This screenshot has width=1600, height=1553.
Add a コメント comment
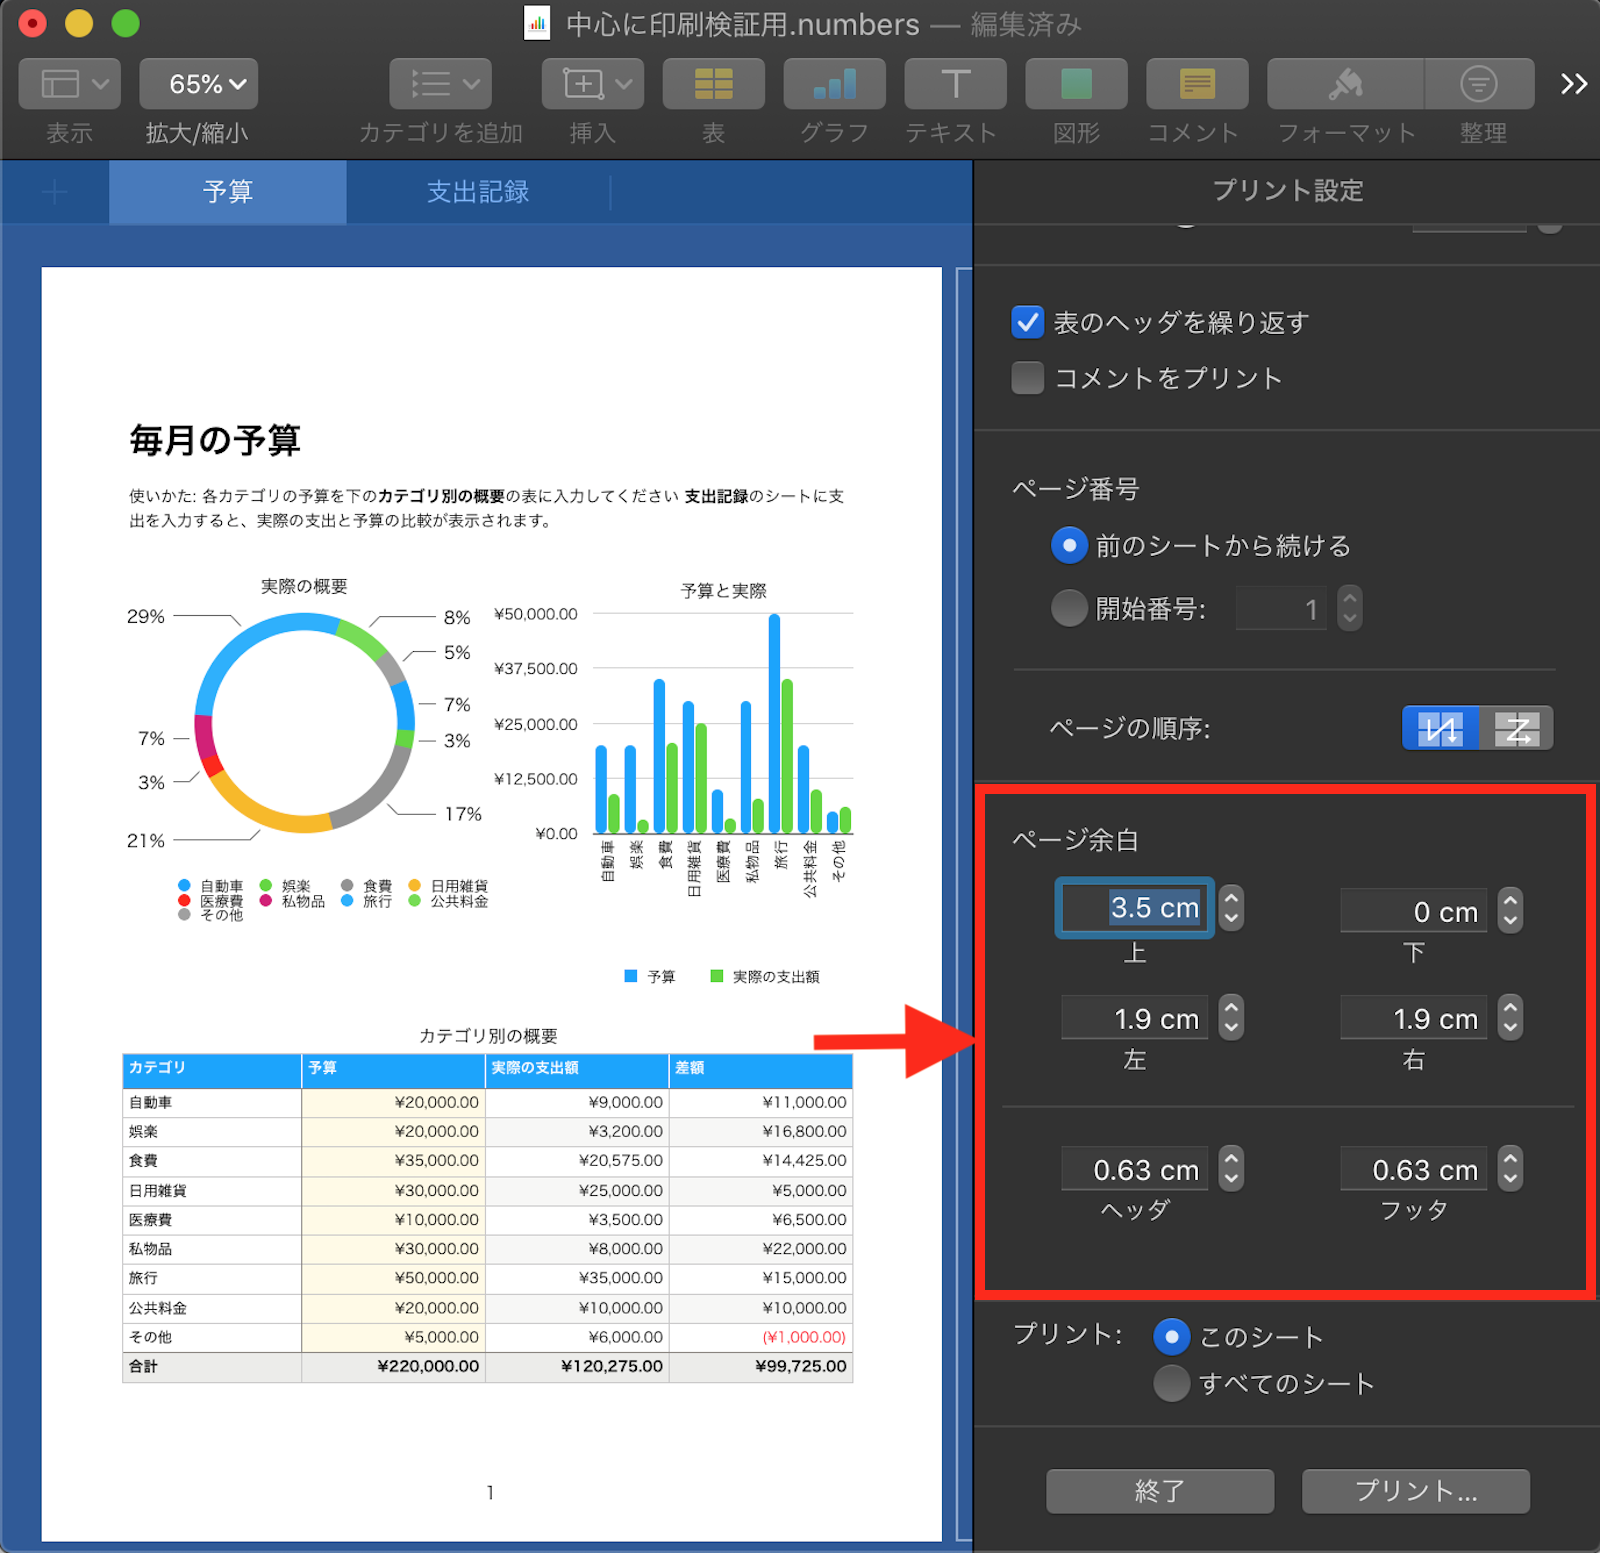(1196, 84)
